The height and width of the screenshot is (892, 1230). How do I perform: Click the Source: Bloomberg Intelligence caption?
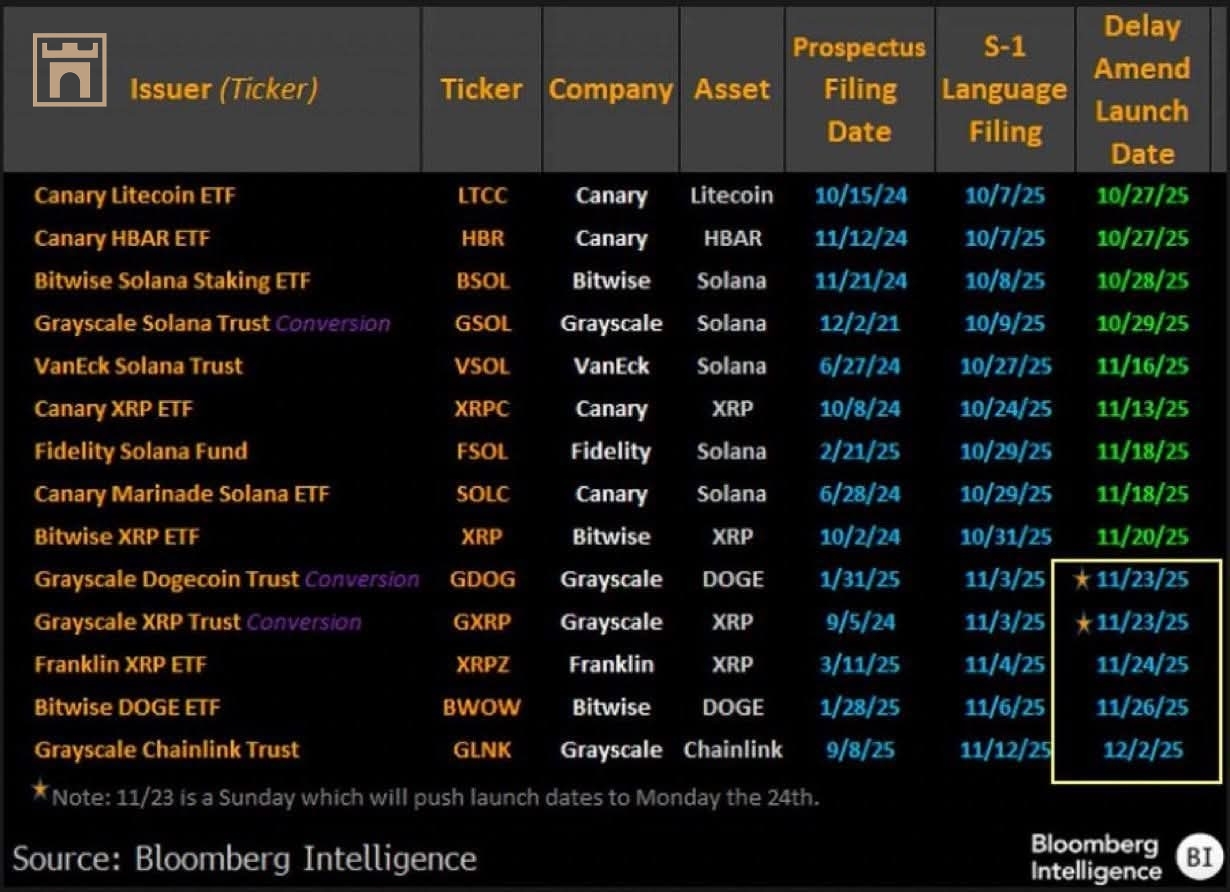click(x=244, y=857)
